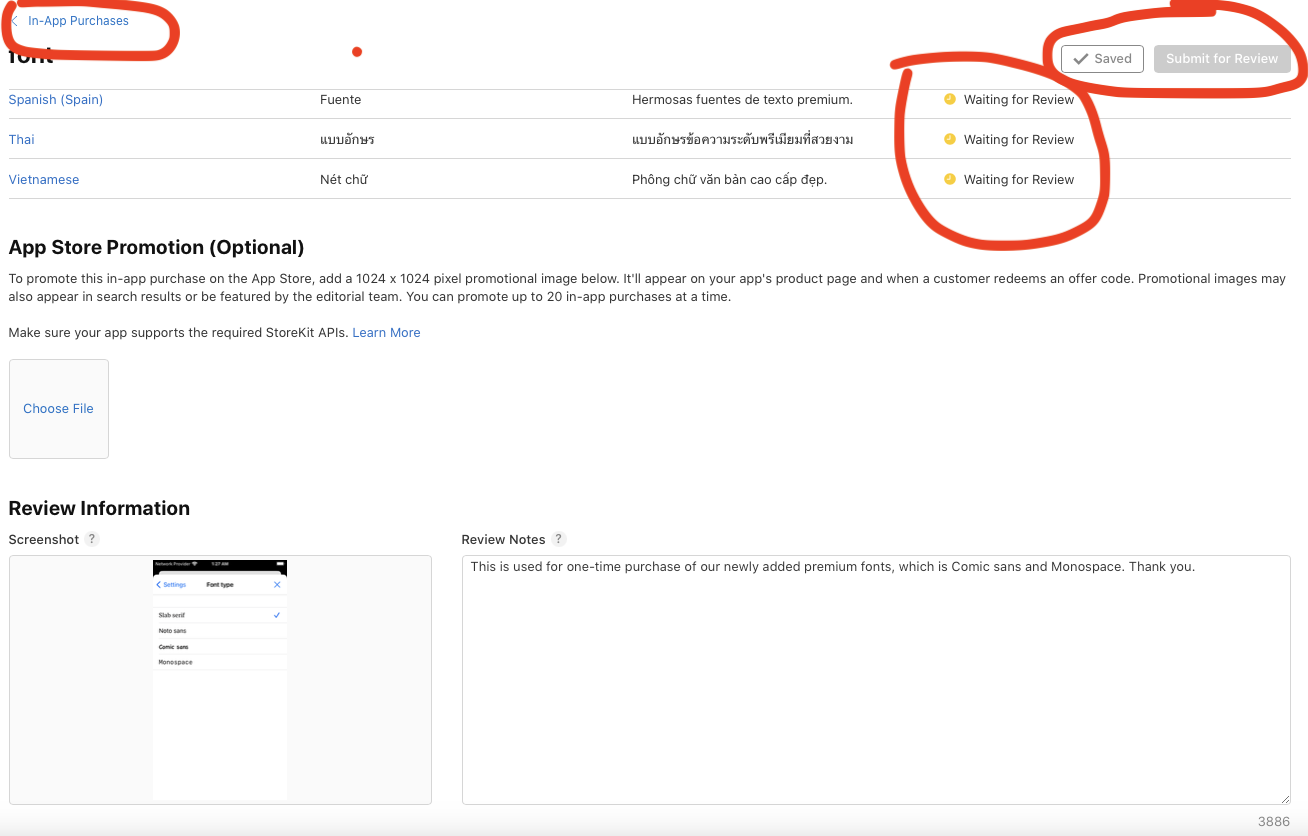Open the Thai localization
This screenshot has height=836, width=1308.
point(22,140)
